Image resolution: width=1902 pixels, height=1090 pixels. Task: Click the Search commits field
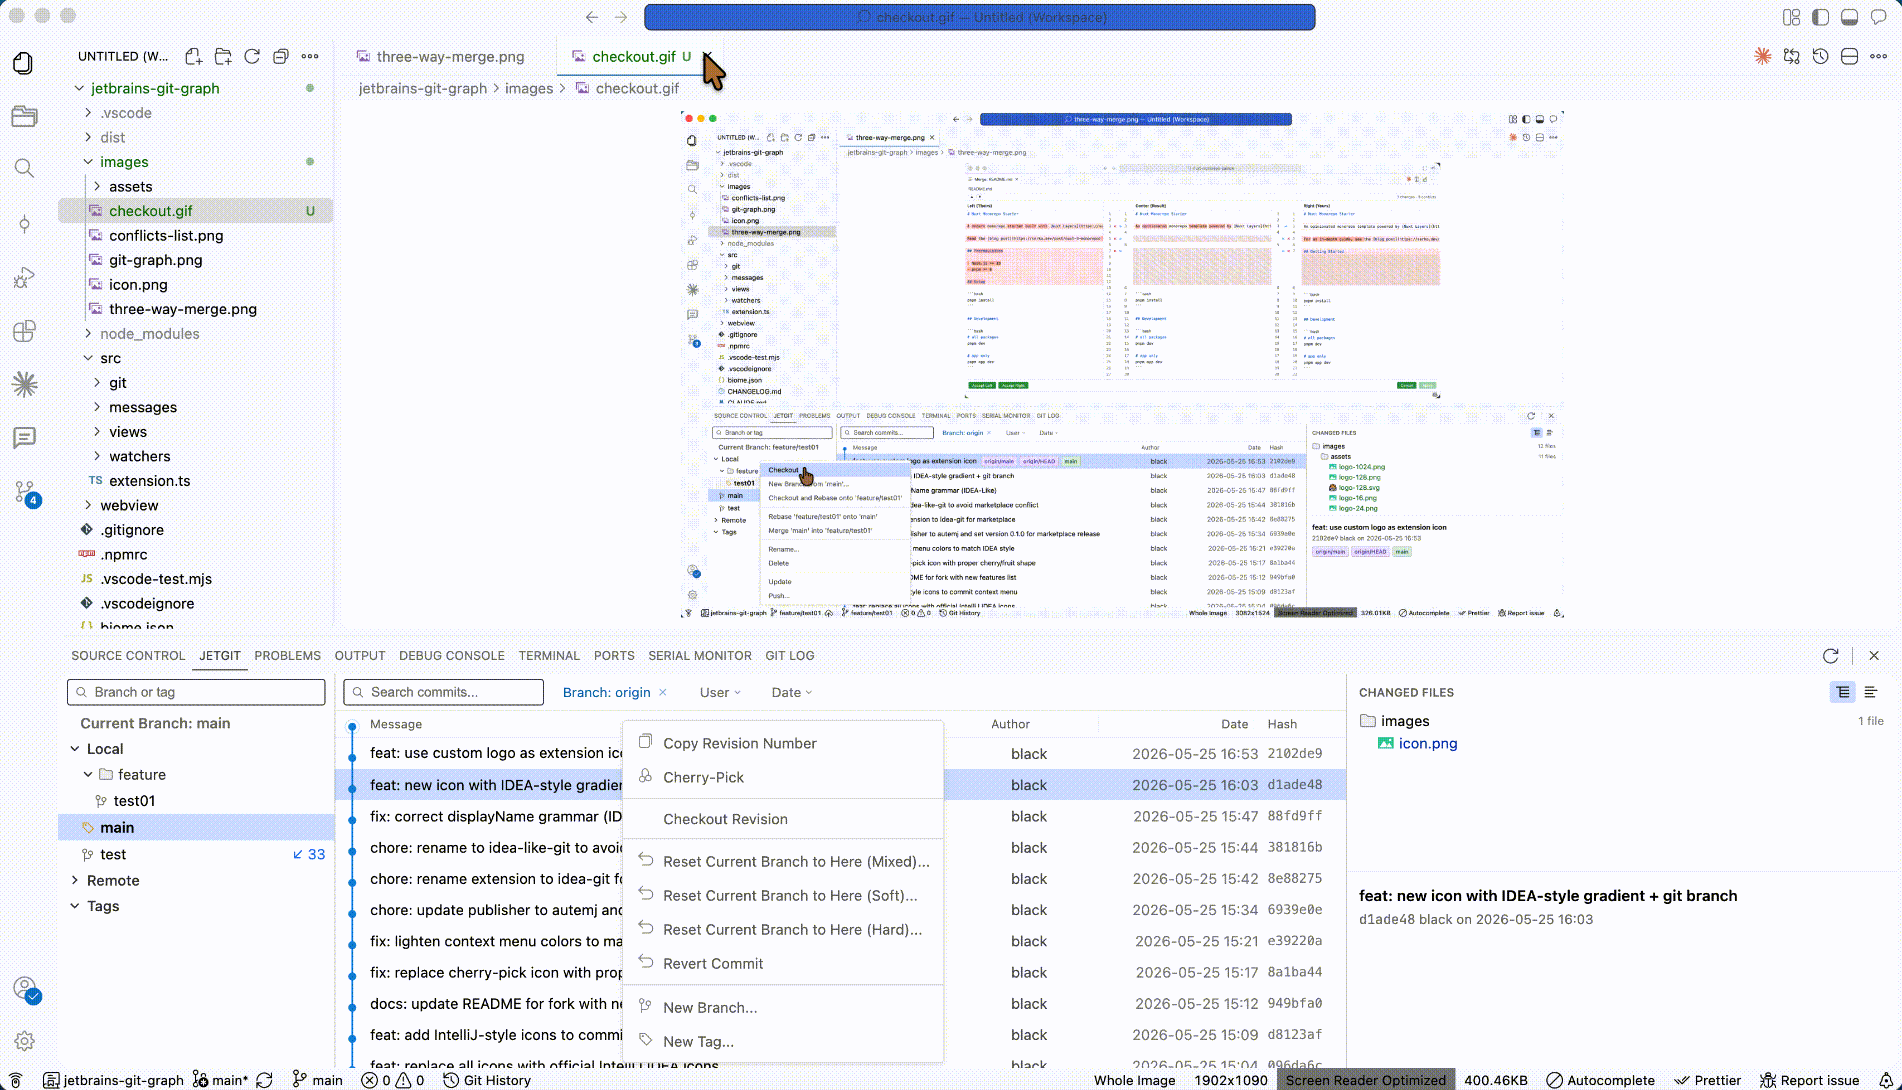tap(443, 692)
